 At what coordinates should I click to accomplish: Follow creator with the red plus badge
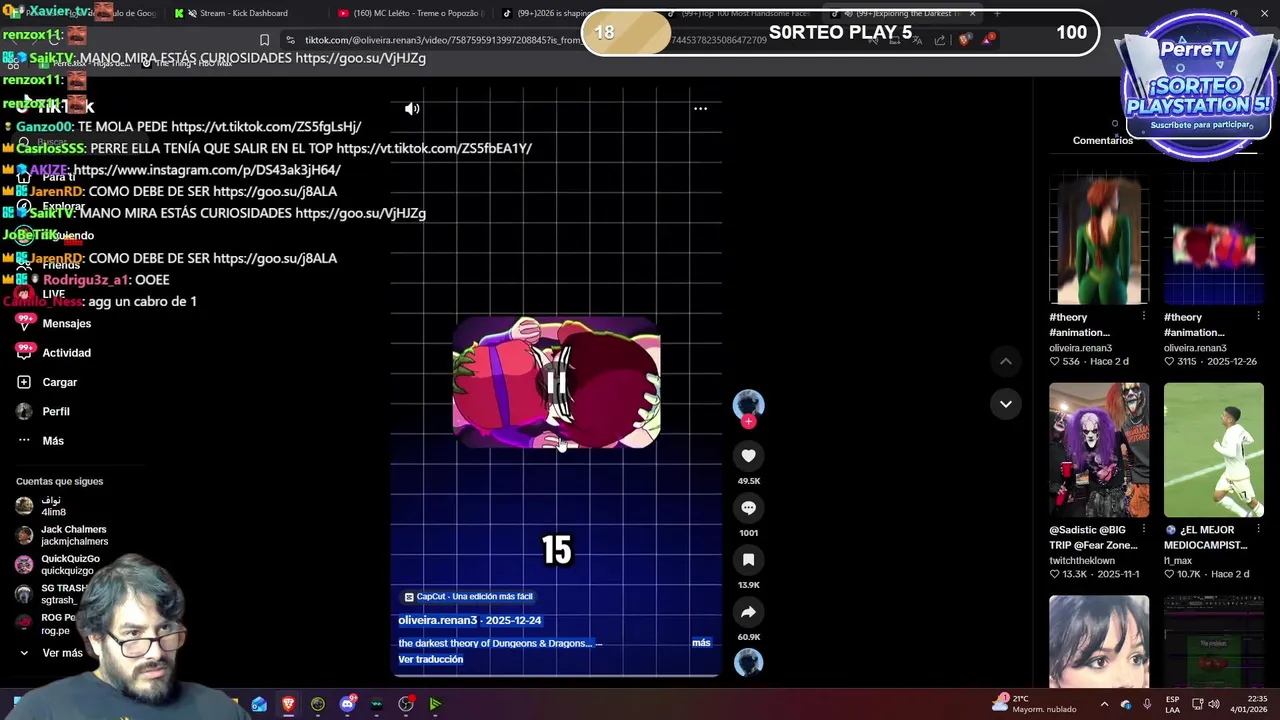748,422
